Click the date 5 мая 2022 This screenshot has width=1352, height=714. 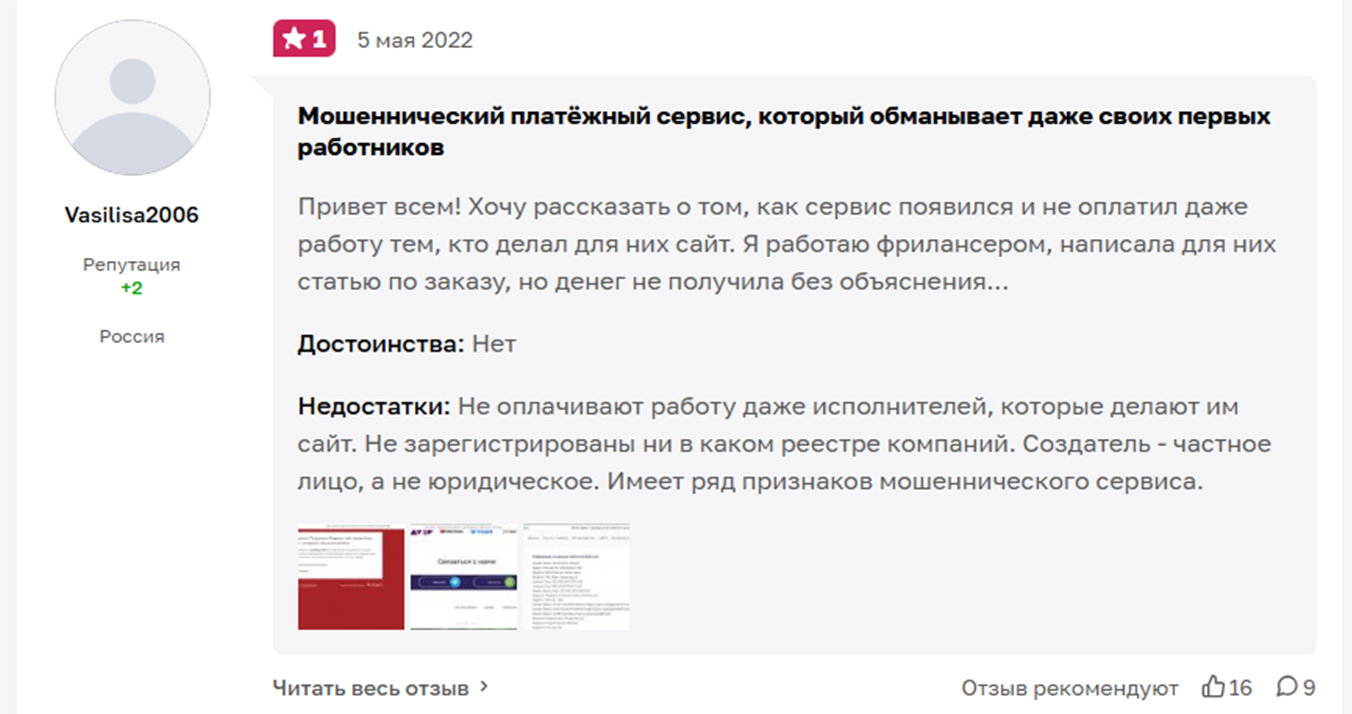tap(414, 40)
